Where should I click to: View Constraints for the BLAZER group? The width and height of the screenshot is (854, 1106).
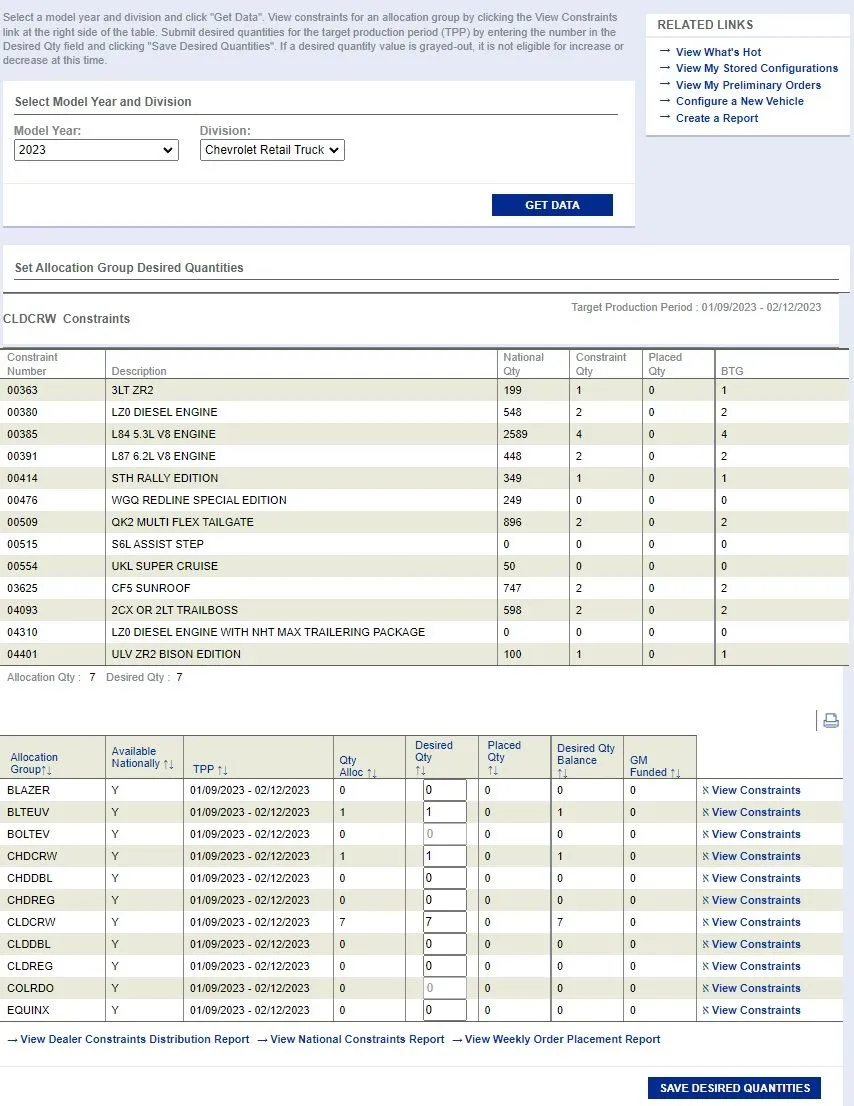point(755,790)
